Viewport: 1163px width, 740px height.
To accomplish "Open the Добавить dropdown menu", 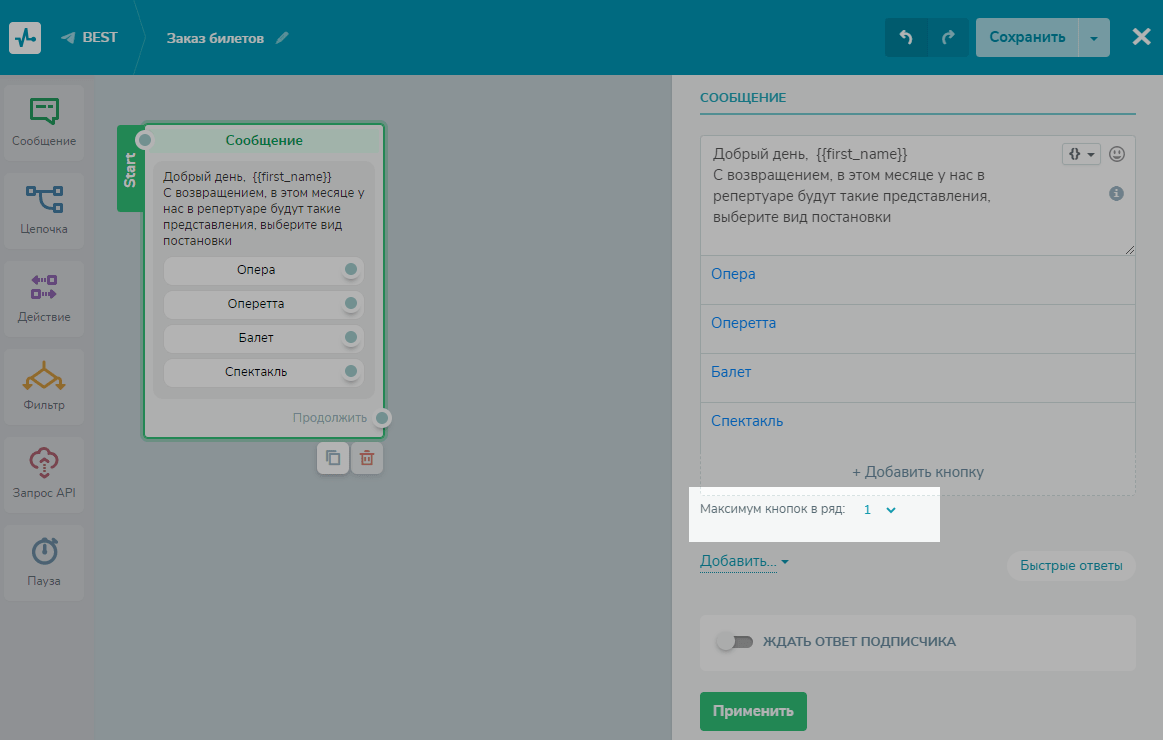I will click(x=744, y=562).
